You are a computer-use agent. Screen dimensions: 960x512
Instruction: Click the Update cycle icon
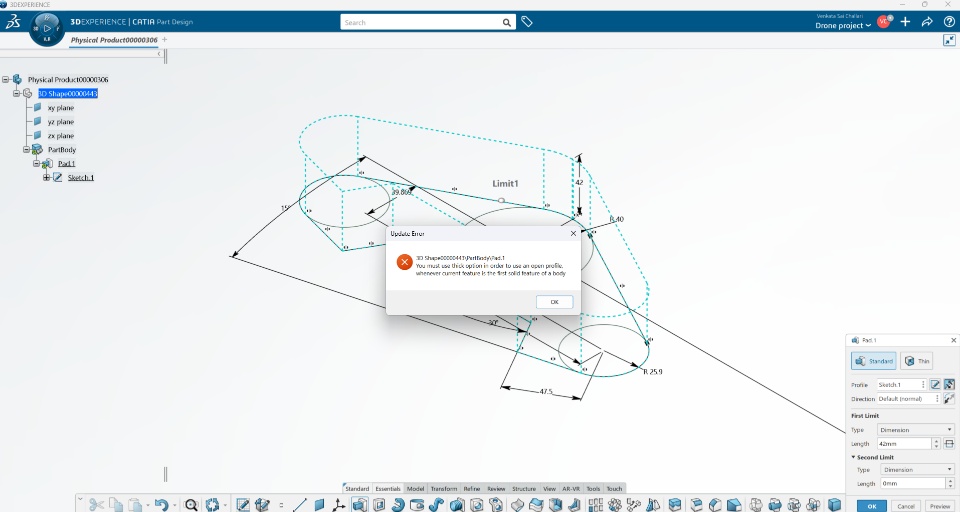coord(212,505)
